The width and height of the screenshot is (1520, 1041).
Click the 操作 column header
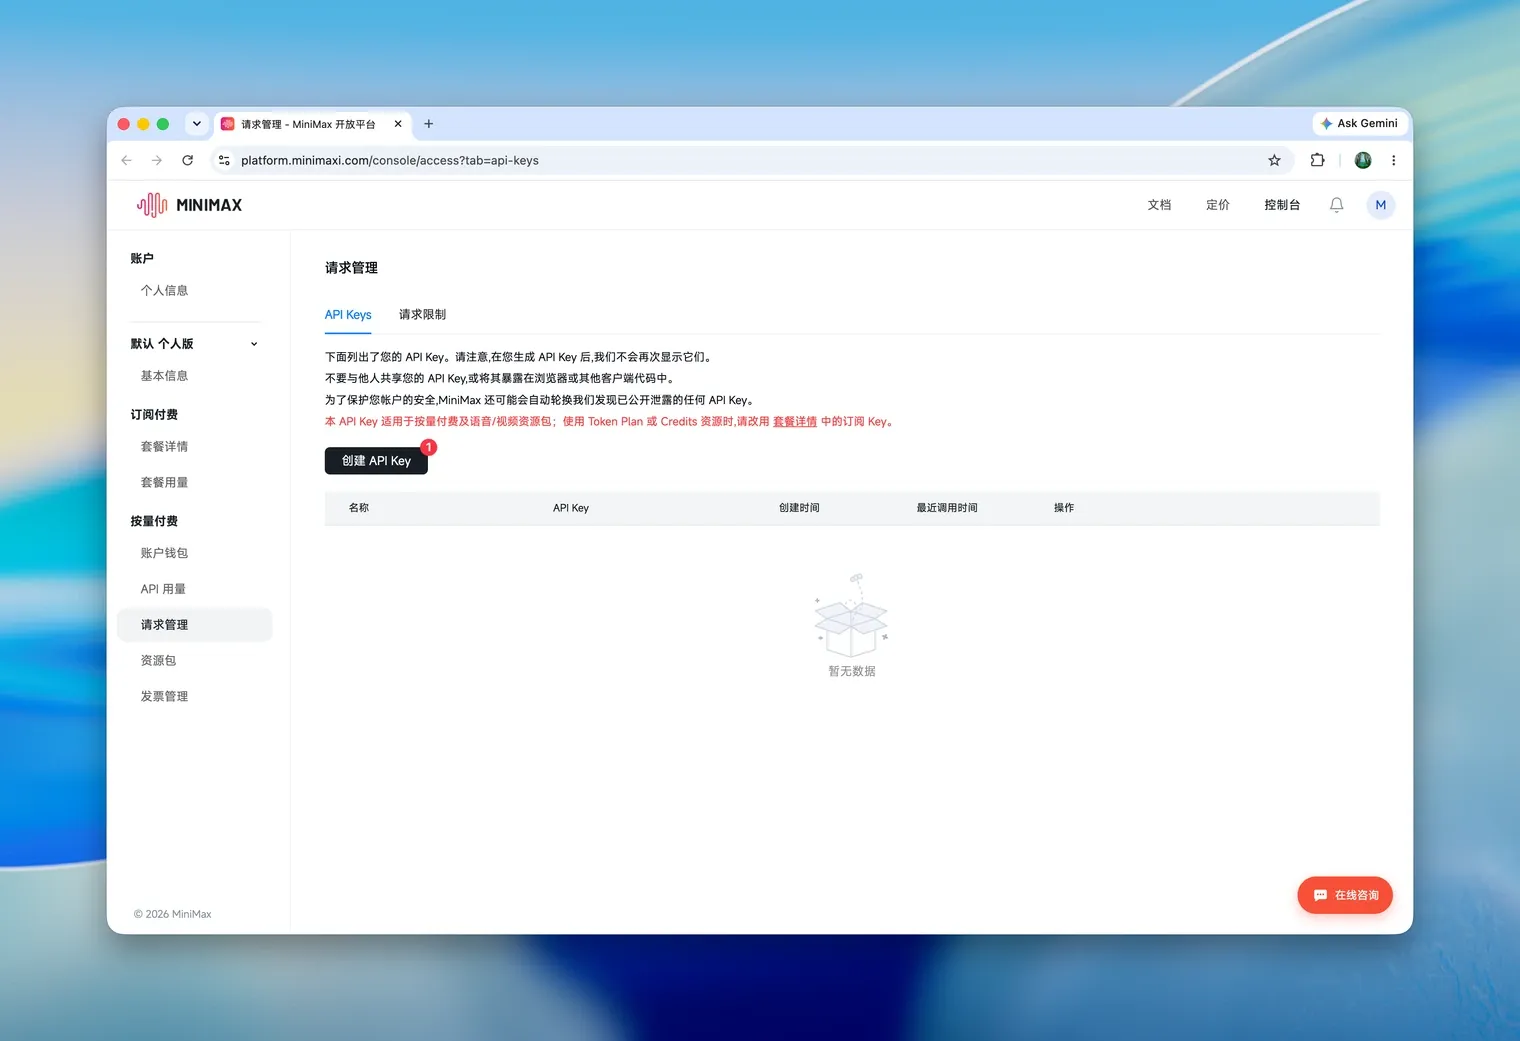tap(1064, 508)
